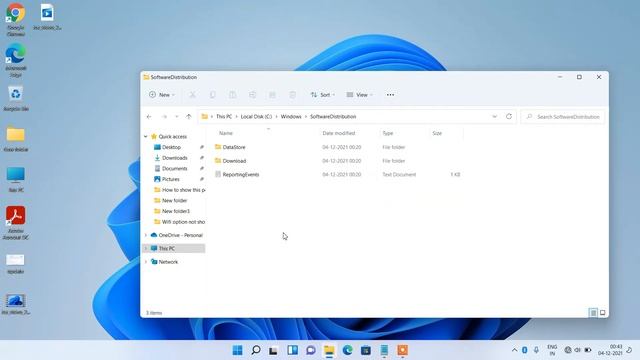The height and width of the screenshot is (360, 640).
Task: Open Task View on taskbar
Action: point(274,350)
